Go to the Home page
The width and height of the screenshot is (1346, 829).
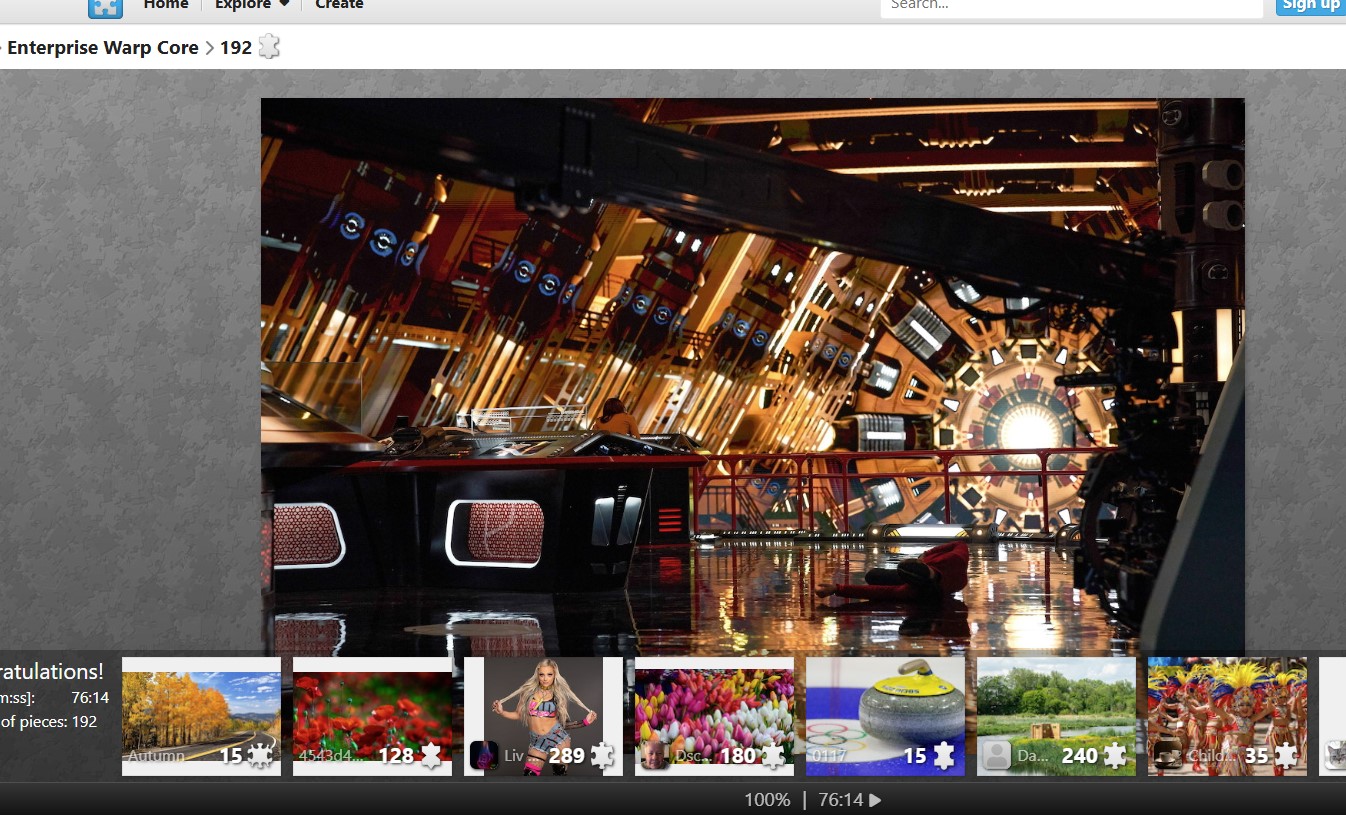point(166,5)
